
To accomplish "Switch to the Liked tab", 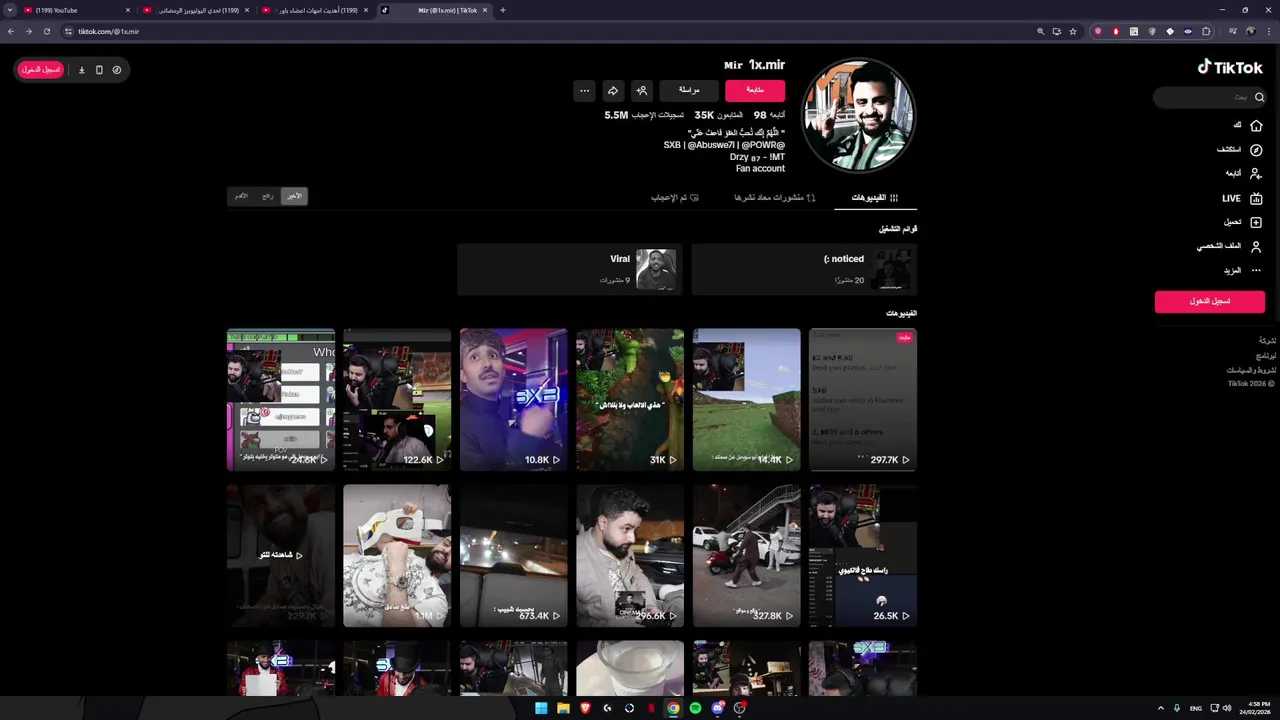I will click(x=675, y=198).
